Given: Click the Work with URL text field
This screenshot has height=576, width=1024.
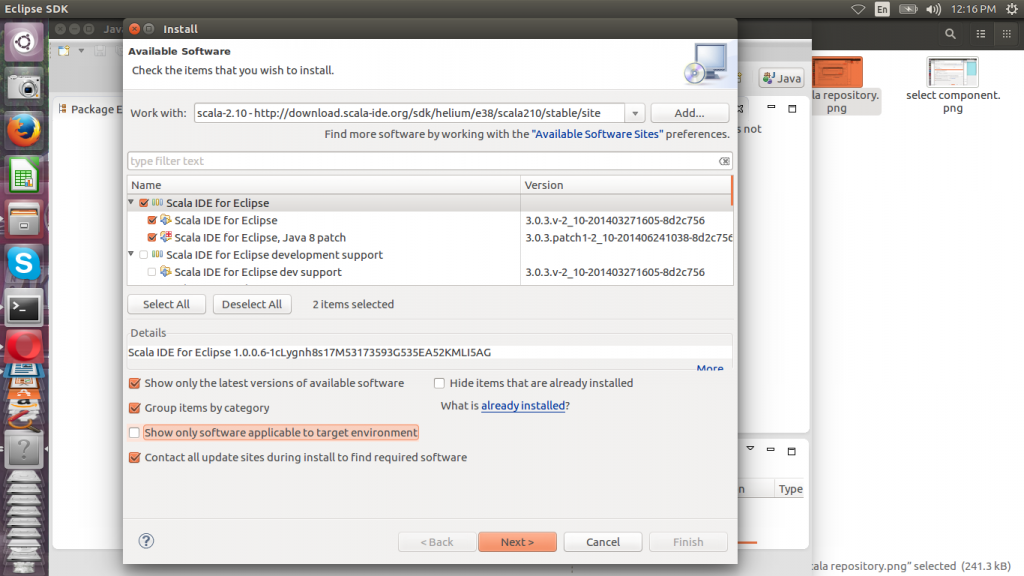Looking at the screenshot, I should click(409, 113).
